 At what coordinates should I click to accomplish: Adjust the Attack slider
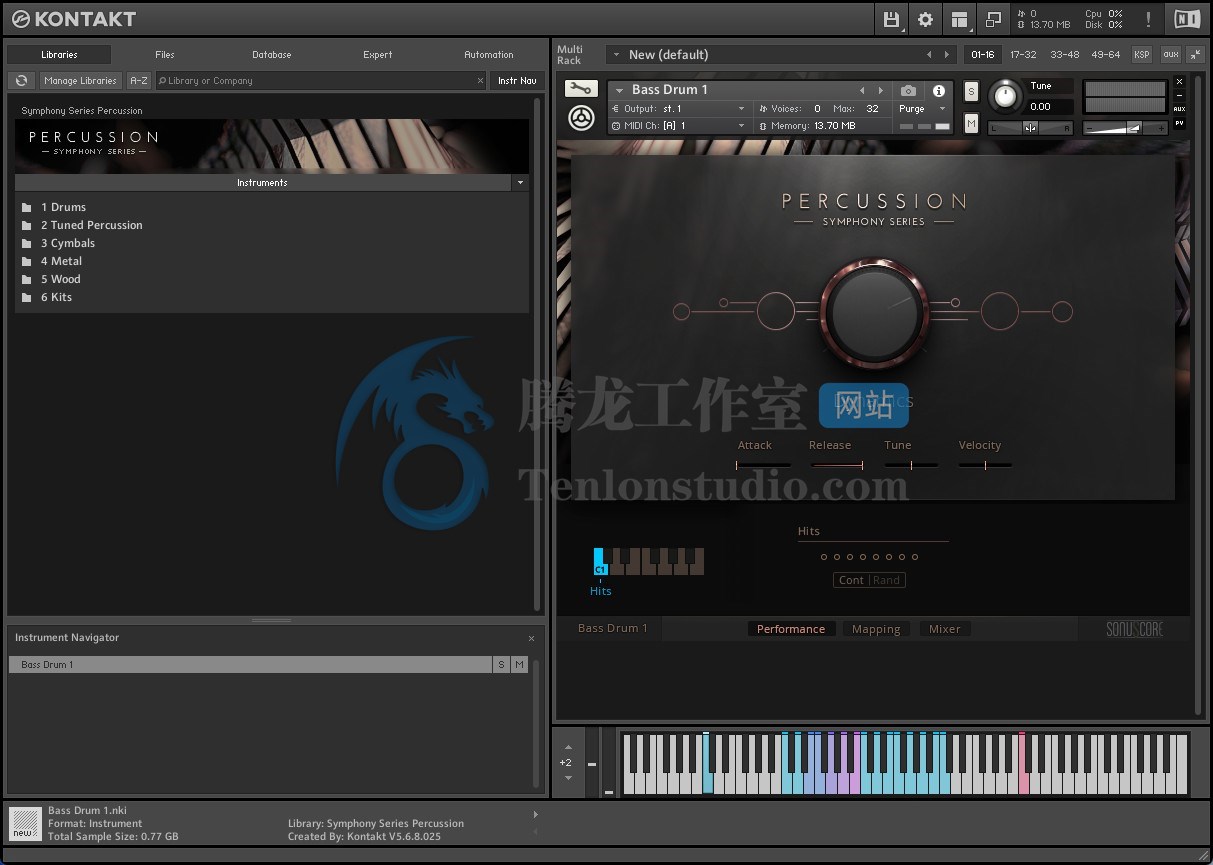coord(763,465)
